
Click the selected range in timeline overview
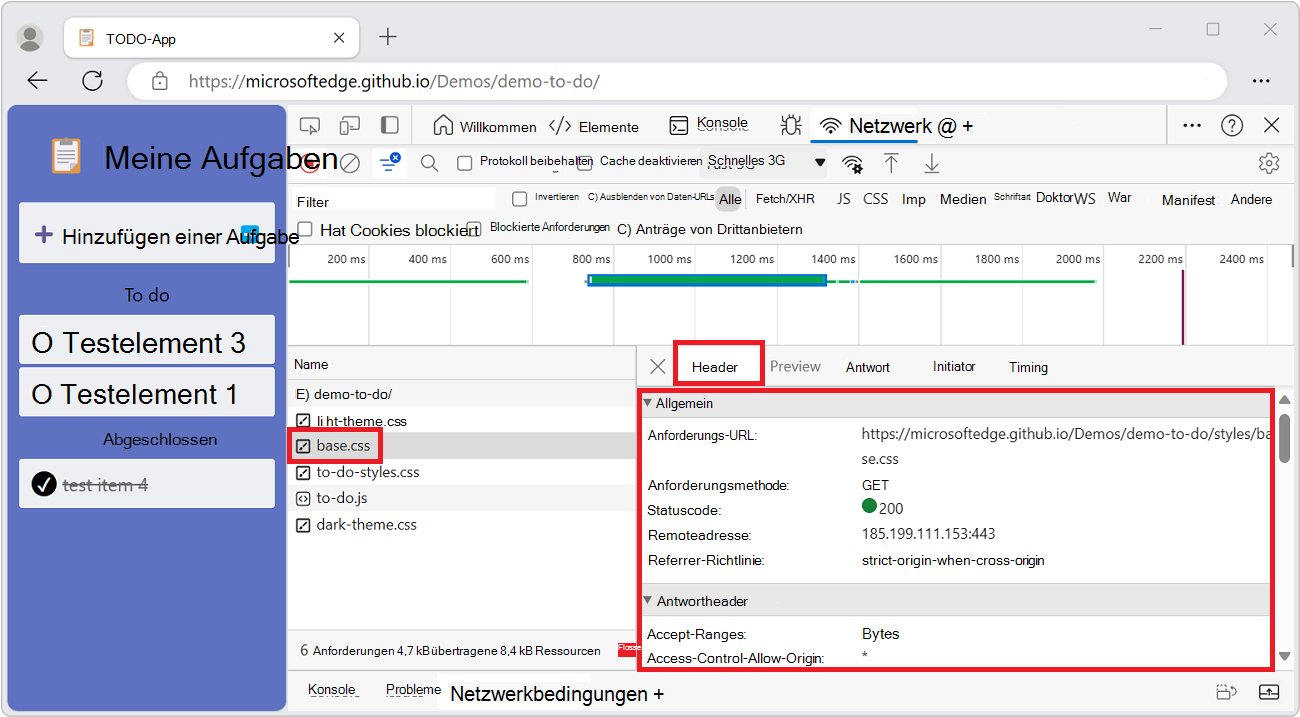[707, 281]
